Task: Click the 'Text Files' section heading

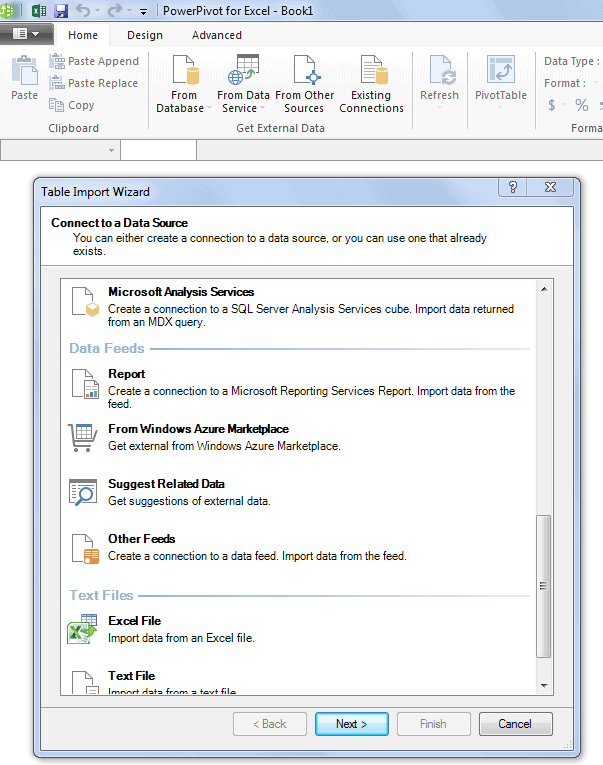Action: (x=101, y=595)
